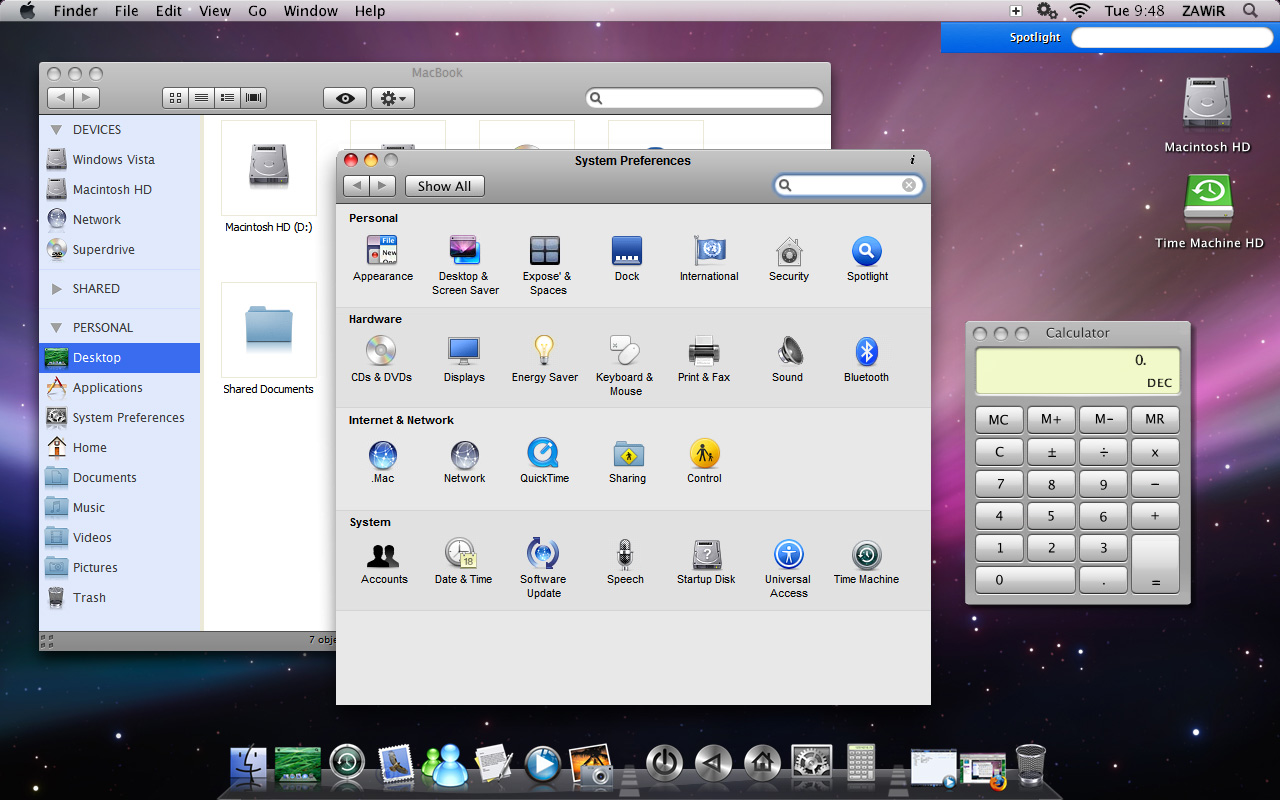Expand the SHARED section in Finder sidebar
This screenshot has height=800, width=1280.
(56, 289)
